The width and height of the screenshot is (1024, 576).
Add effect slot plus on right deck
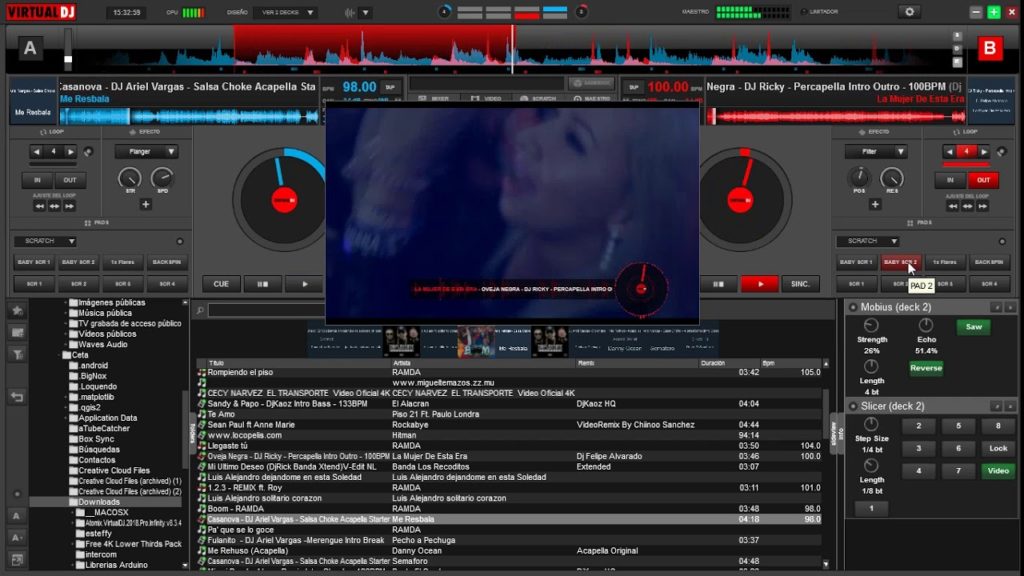tap(875, 204)
